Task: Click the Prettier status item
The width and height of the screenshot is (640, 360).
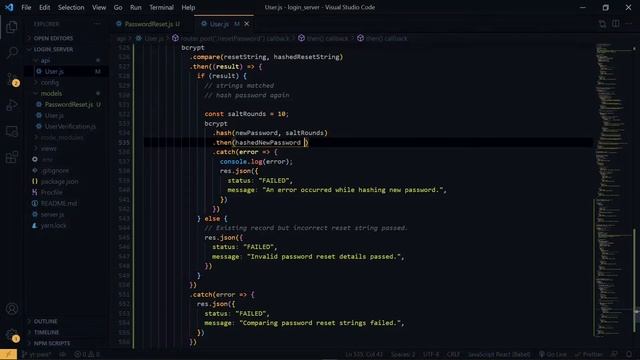Action: 588,354
